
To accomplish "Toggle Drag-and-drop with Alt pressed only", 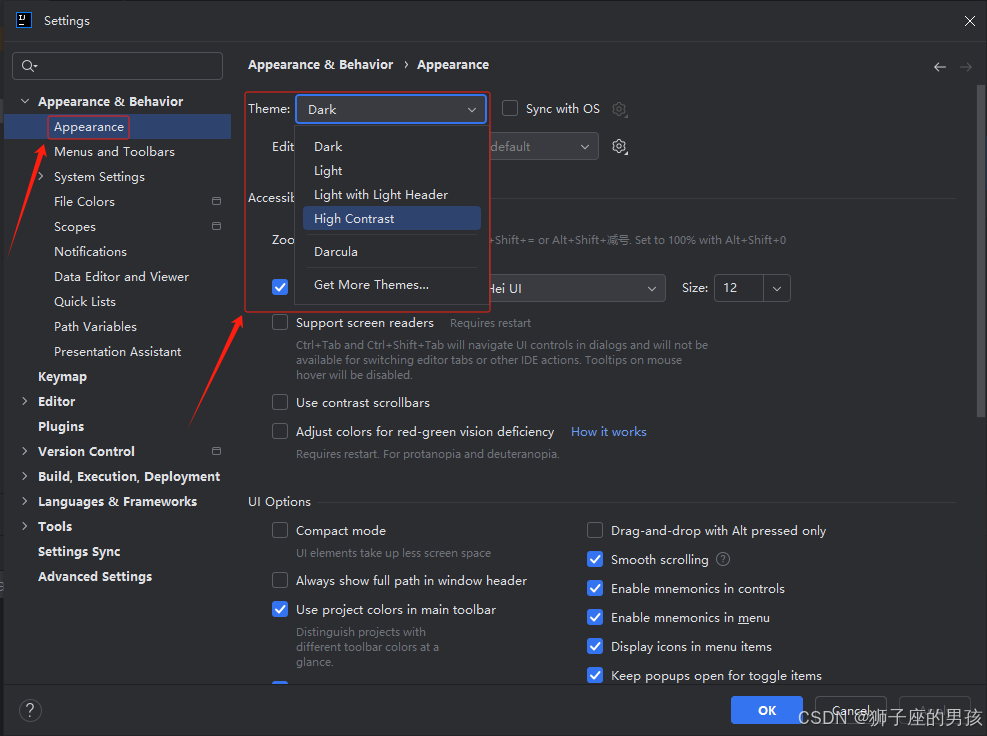I will pos(595,530).
